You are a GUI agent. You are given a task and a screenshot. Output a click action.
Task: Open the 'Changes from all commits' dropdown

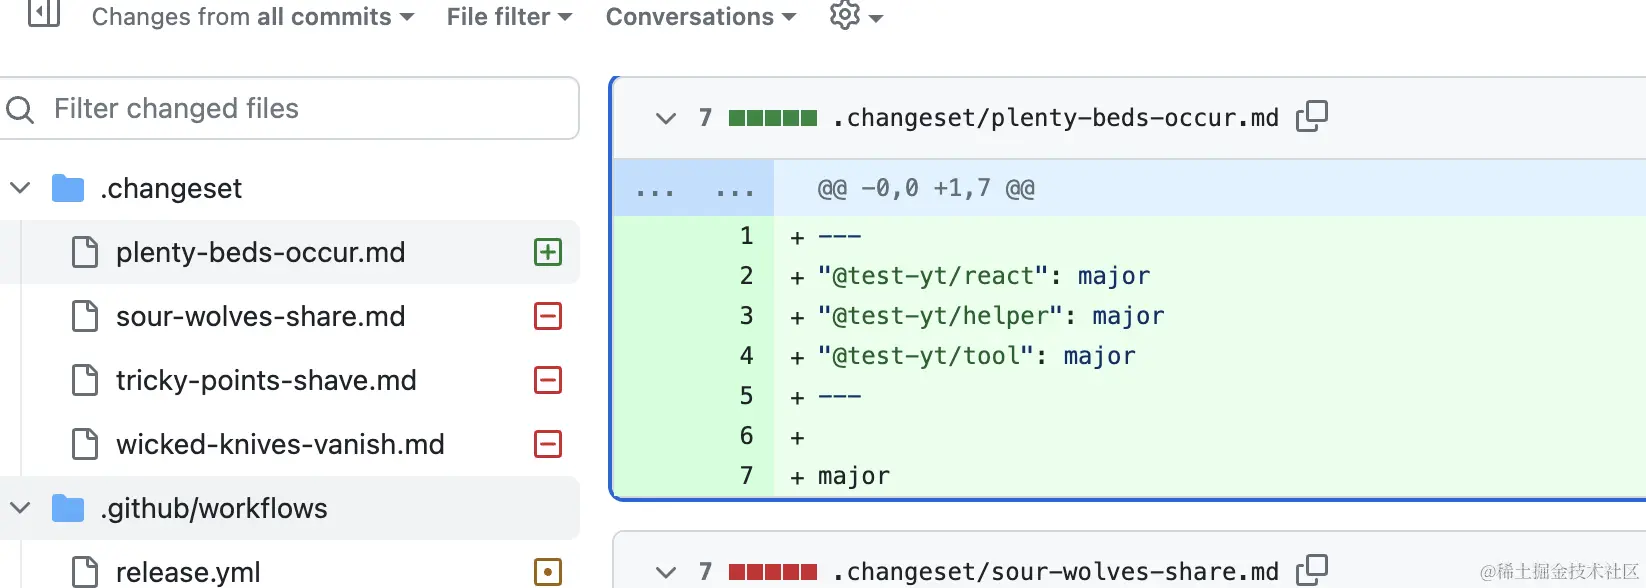253,17
